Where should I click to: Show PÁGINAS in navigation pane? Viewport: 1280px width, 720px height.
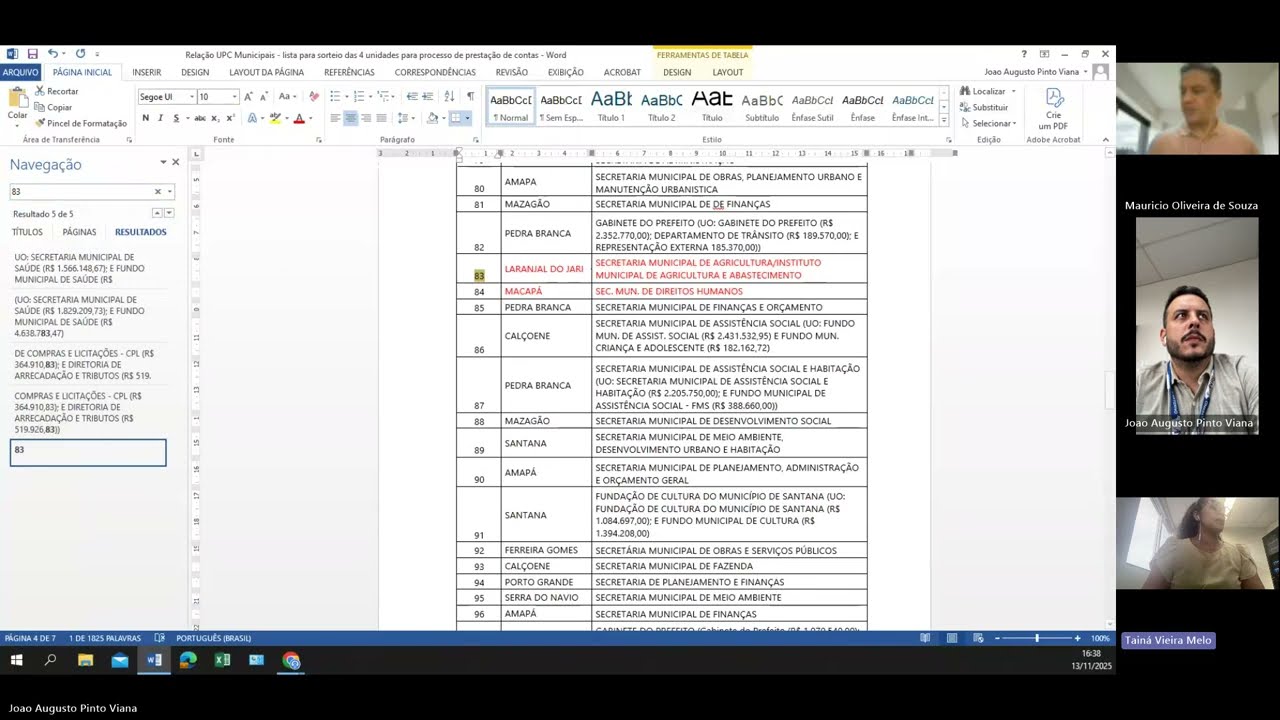point(79,232)
